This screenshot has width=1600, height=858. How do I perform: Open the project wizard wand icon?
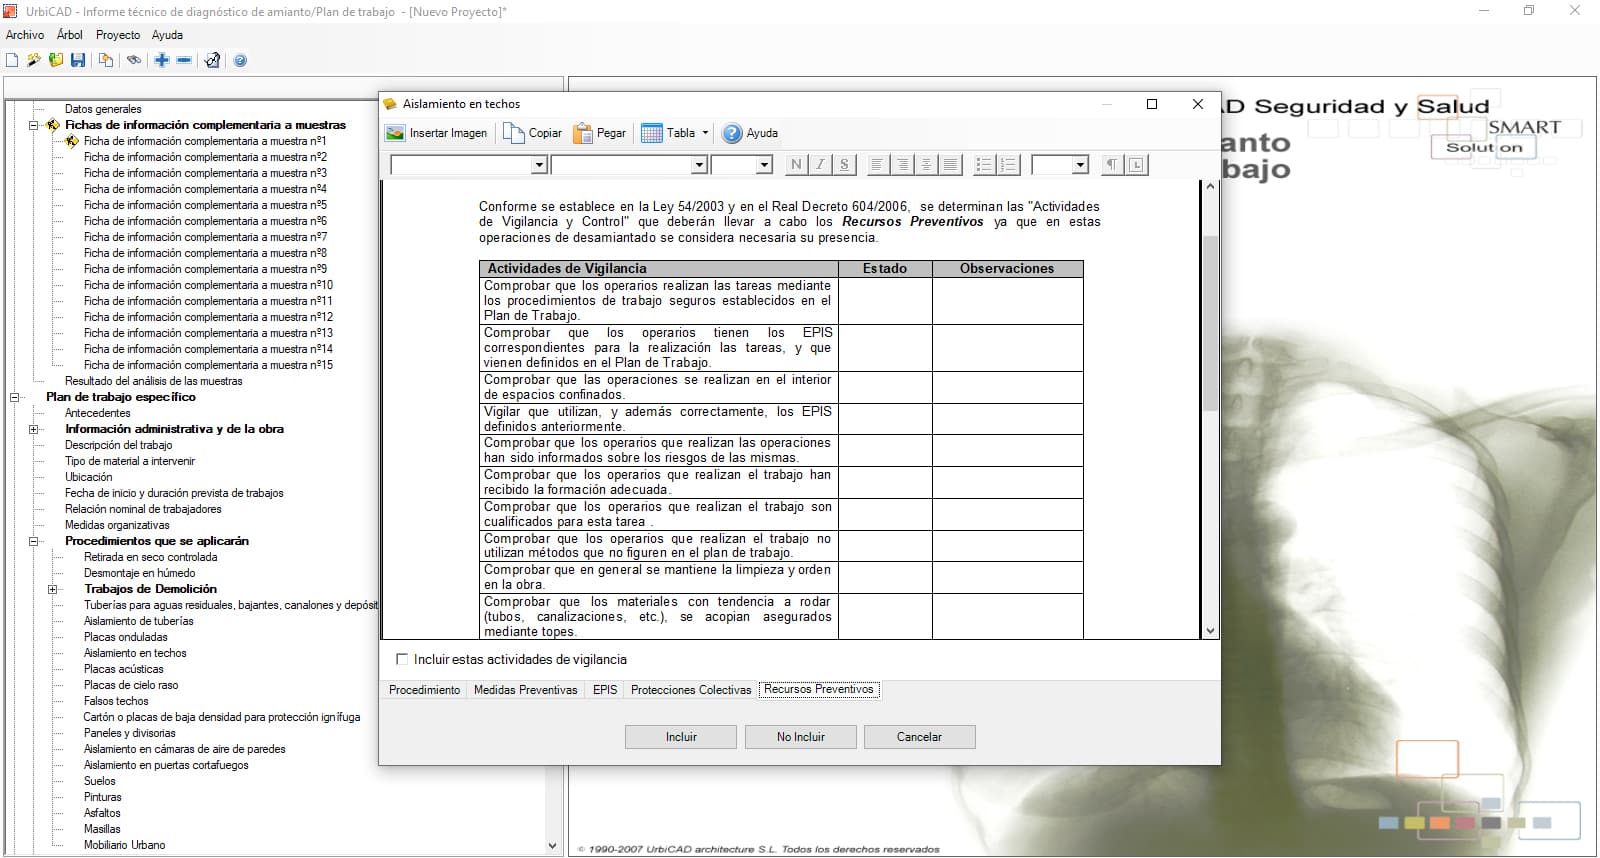pos(34,60)
